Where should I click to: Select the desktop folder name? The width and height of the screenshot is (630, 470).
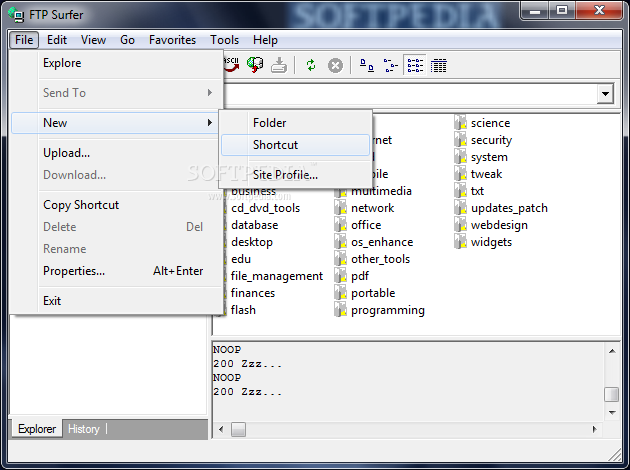click(252, 242)
